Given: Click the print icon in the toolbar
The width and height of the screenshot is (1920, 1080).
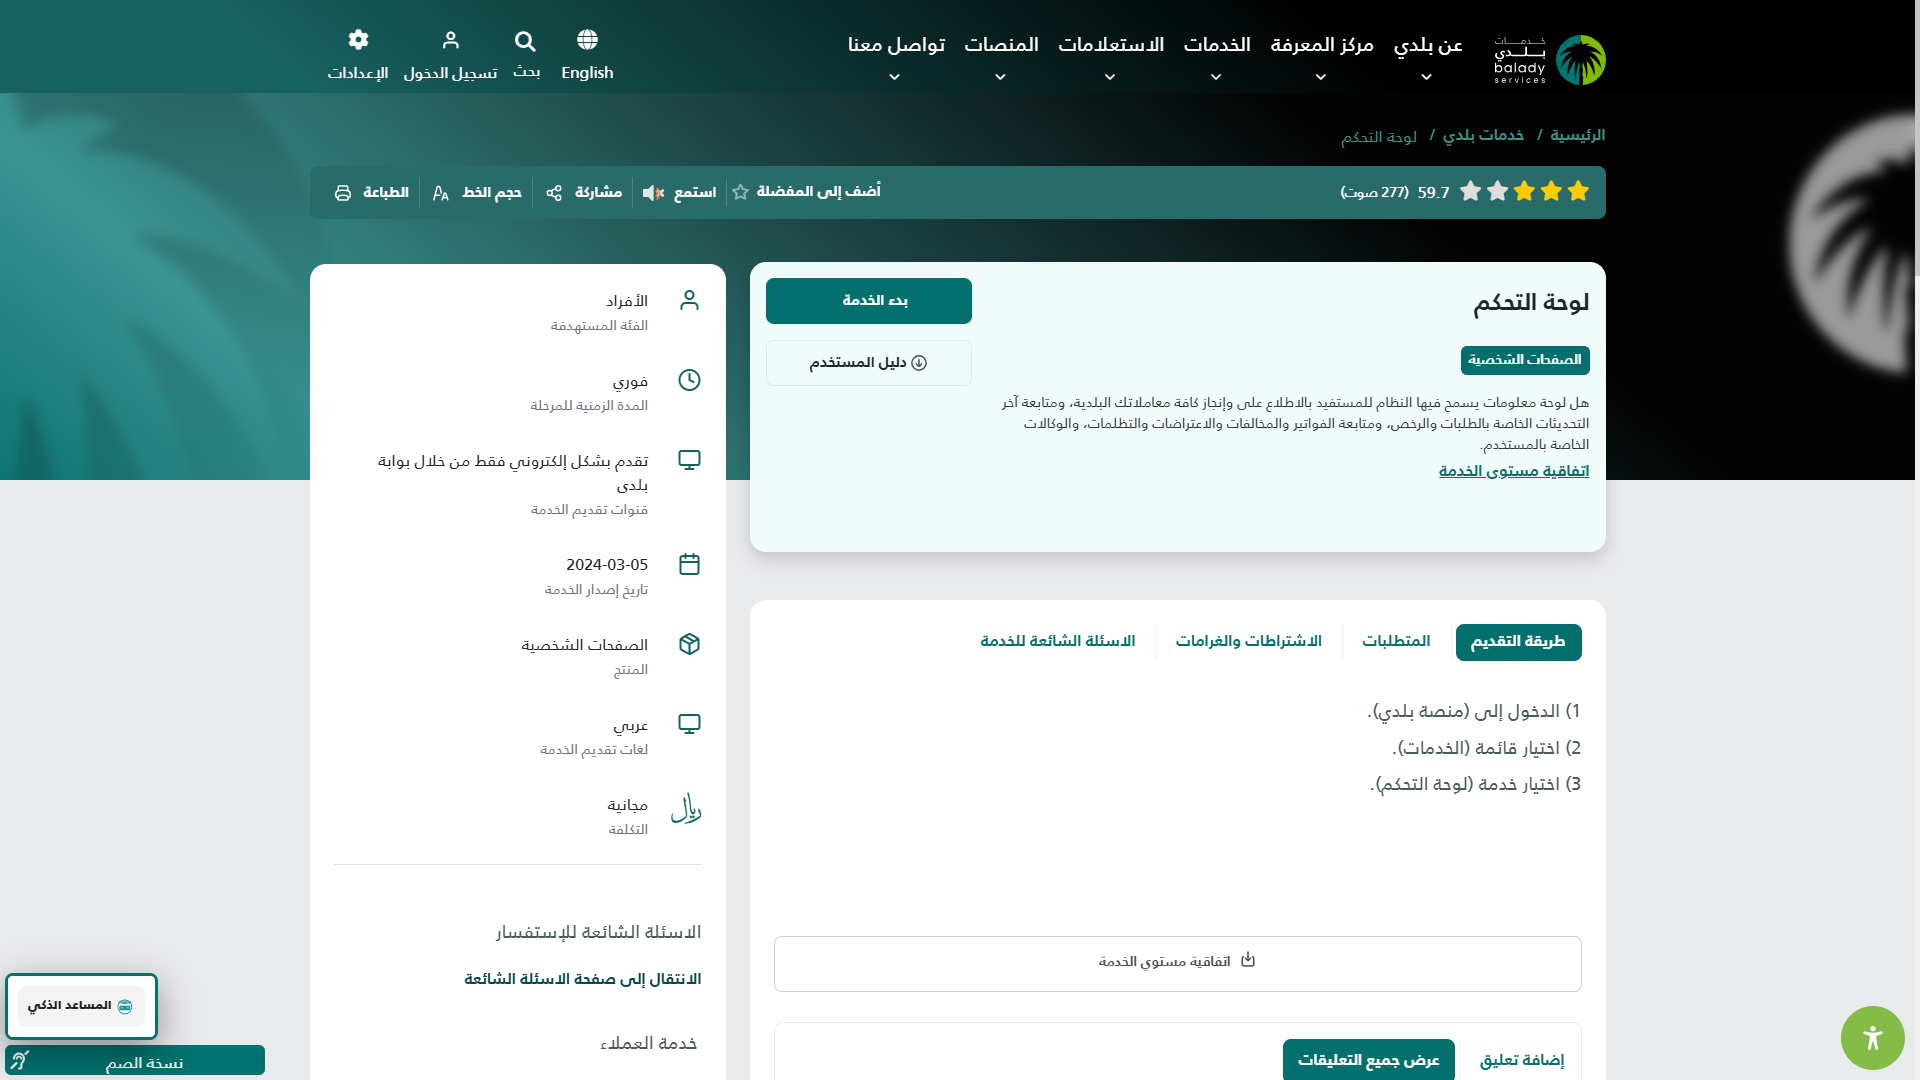Looking at the screenshot, I should (343, 193).
